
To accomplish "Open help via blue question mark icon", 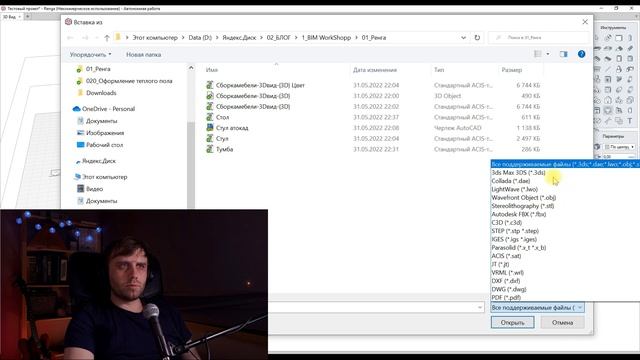I will (582, 54).
